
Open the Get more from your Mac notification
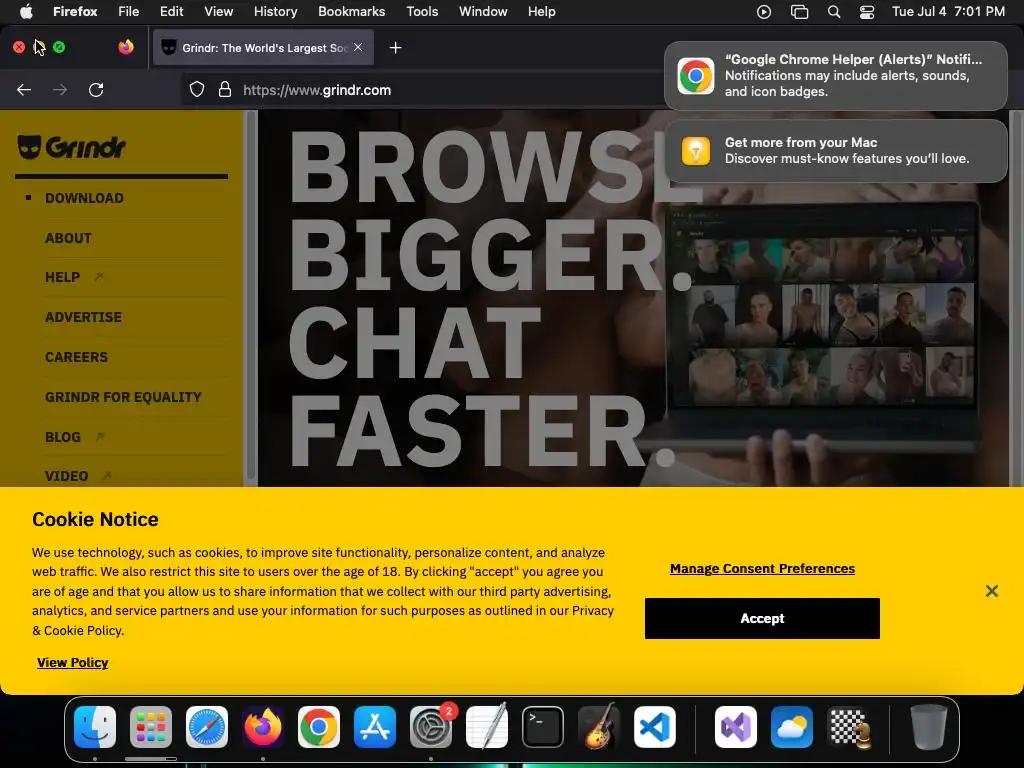click(836, 151)
